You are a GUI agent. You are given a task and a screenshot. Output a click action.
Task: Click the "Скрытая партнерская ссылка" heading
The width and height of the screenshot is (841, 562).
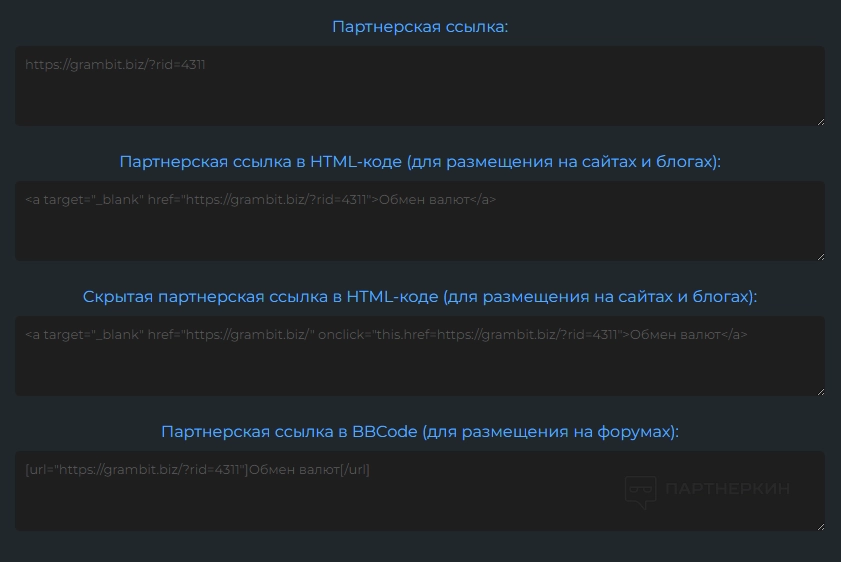420,297
